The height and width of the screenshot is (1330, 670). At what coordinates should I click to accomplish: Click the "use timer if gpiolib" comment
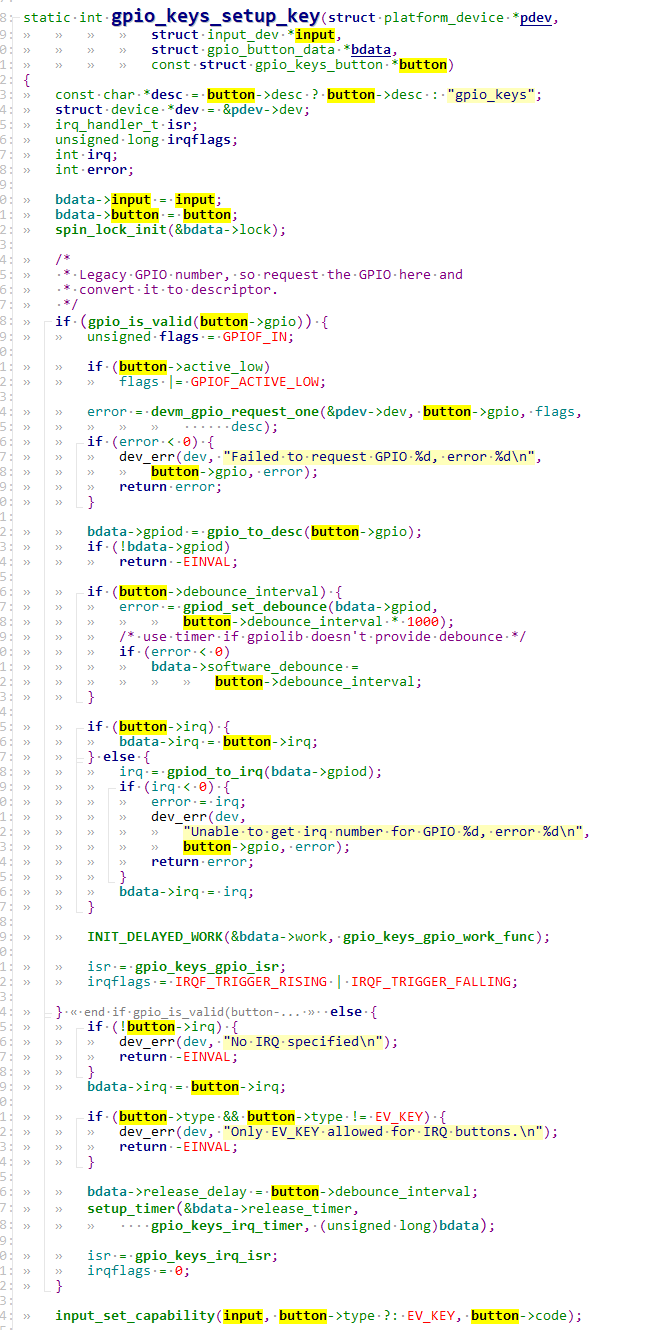(323, 636)
